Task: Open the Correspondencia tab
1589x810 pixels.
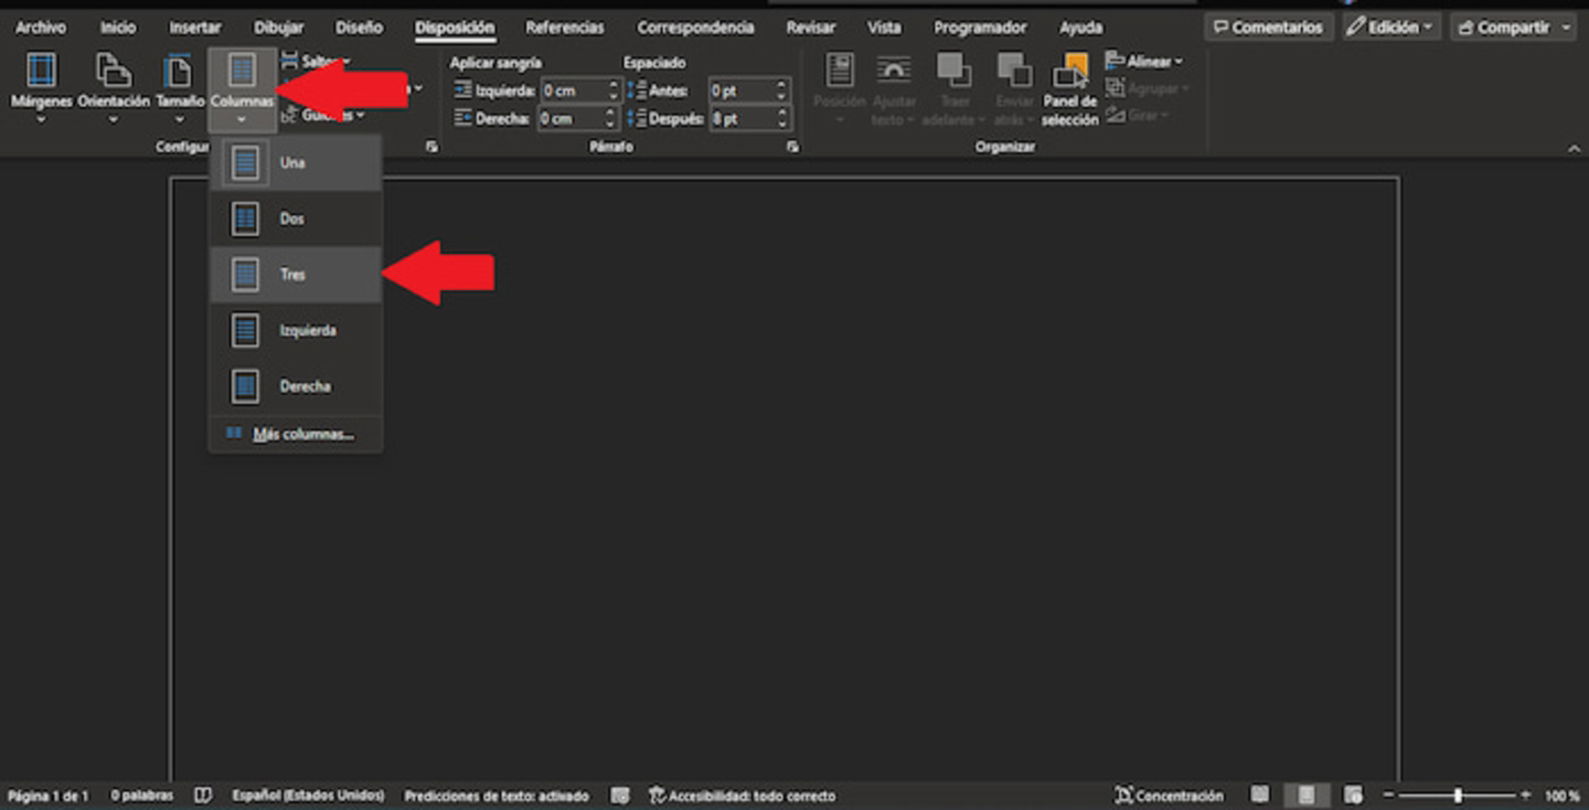Action: tap(696, 27)
